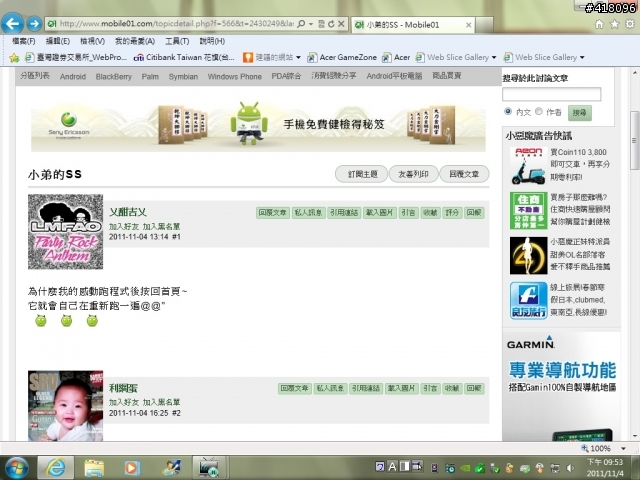Click the 住商不動產 ad icon
640x480 pixels.
pyautogui.click(x=528, y=211)
